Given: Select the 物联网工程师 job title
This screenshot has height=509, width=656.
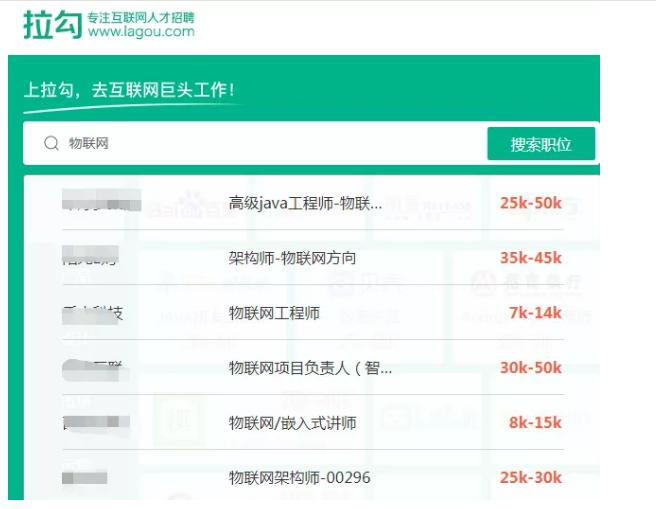Looking at the screenshot, I should pos(274,313).
